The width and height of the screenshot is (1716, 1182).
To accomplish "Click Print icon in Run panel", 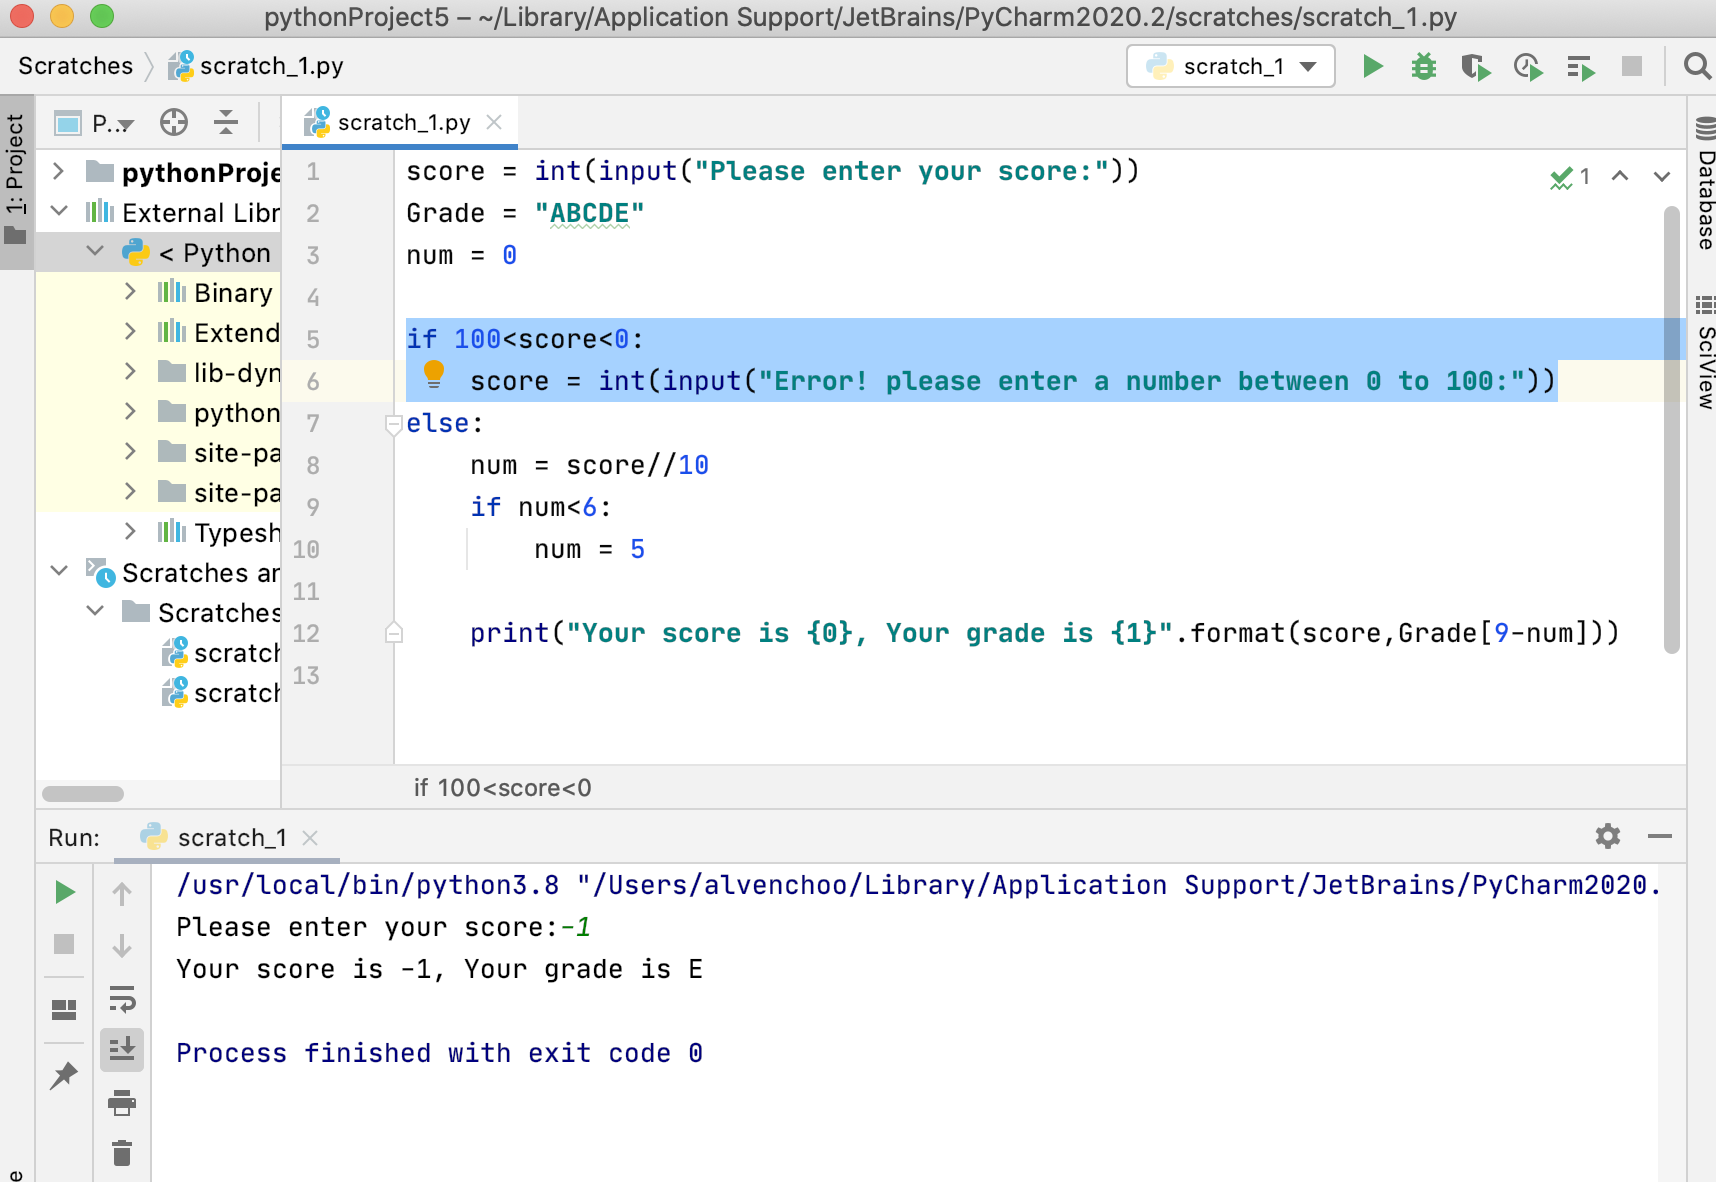I will pos(122,1102).
